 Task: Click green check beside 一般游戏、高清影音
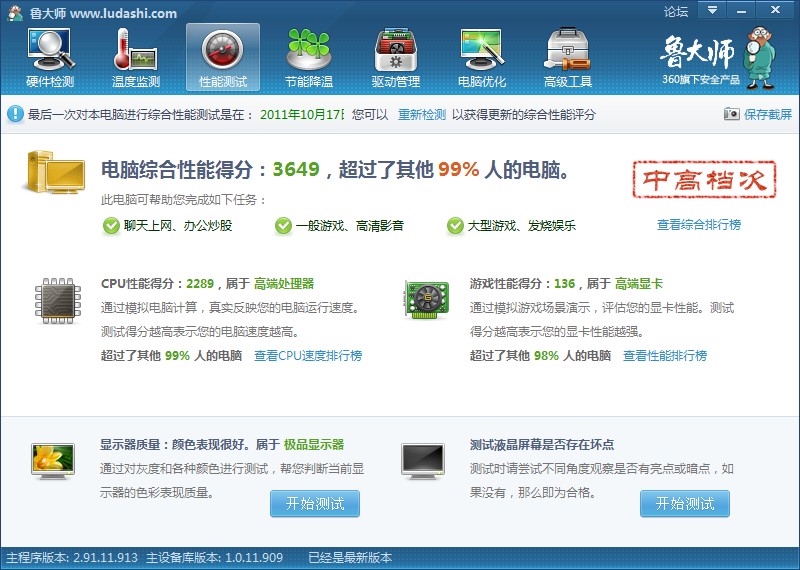coord(283,226)
